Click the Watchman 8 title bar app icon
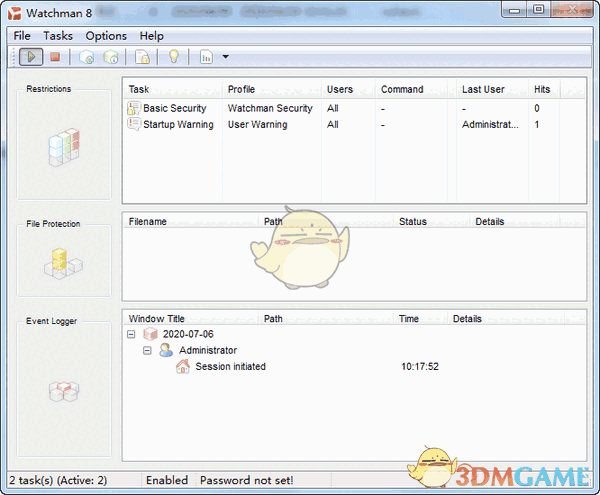The height and width of the screenshot is (495, 600). pyautogui.click(x=15, y=13)
